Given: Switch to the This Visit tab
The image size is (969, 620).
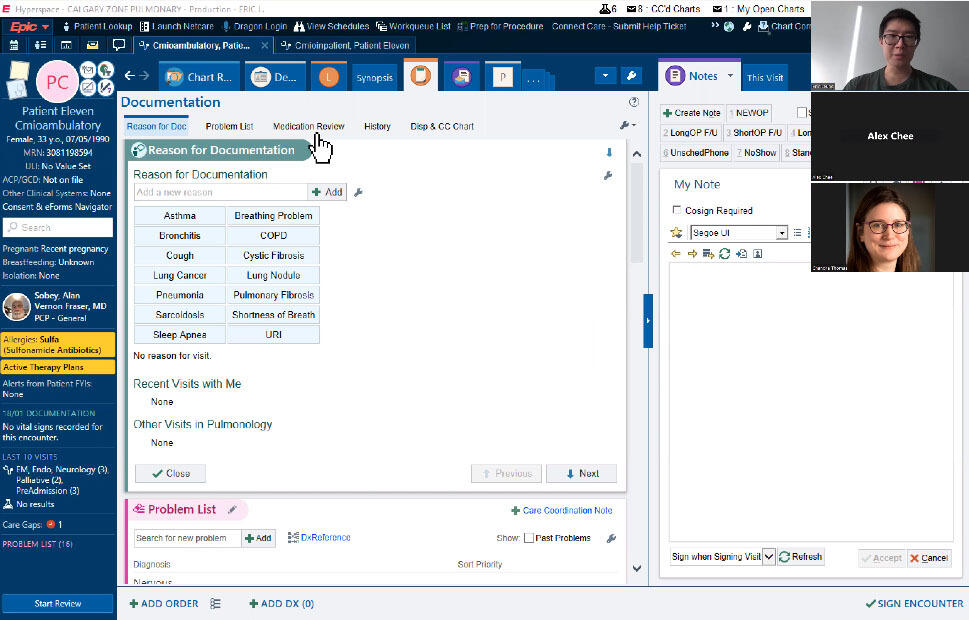Looking at the screenshot, I should pos(765,77).
